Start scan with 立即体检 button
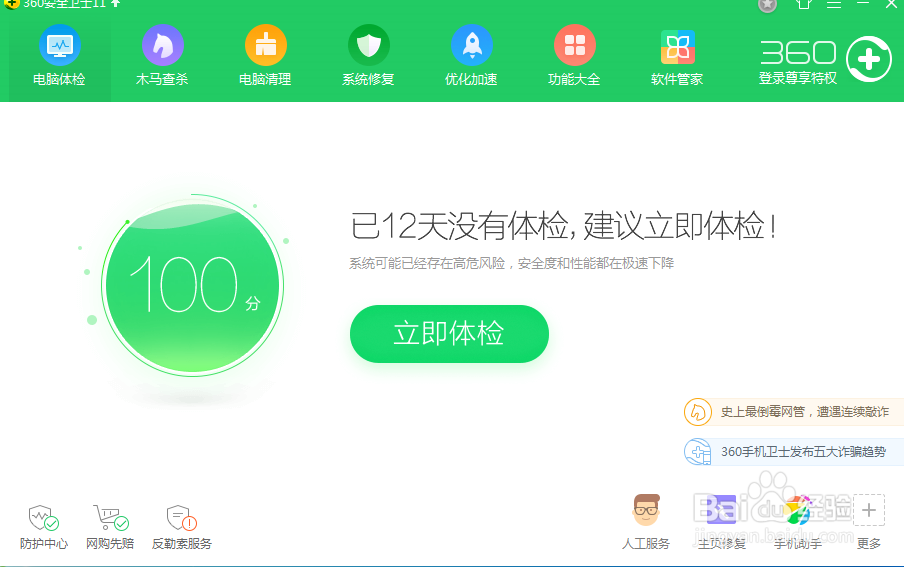Viewport: 904px width, 567px height. [449, 334]
